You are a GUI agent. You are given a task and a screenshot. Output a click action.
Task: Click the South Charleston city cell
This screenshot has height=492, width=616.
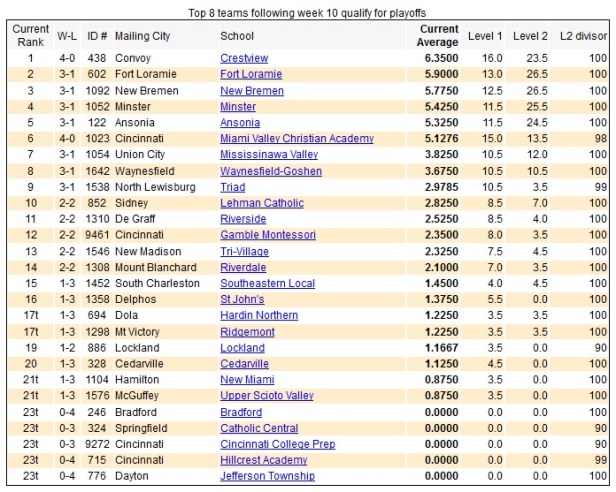pyautogui.click(x=157, y=283)
